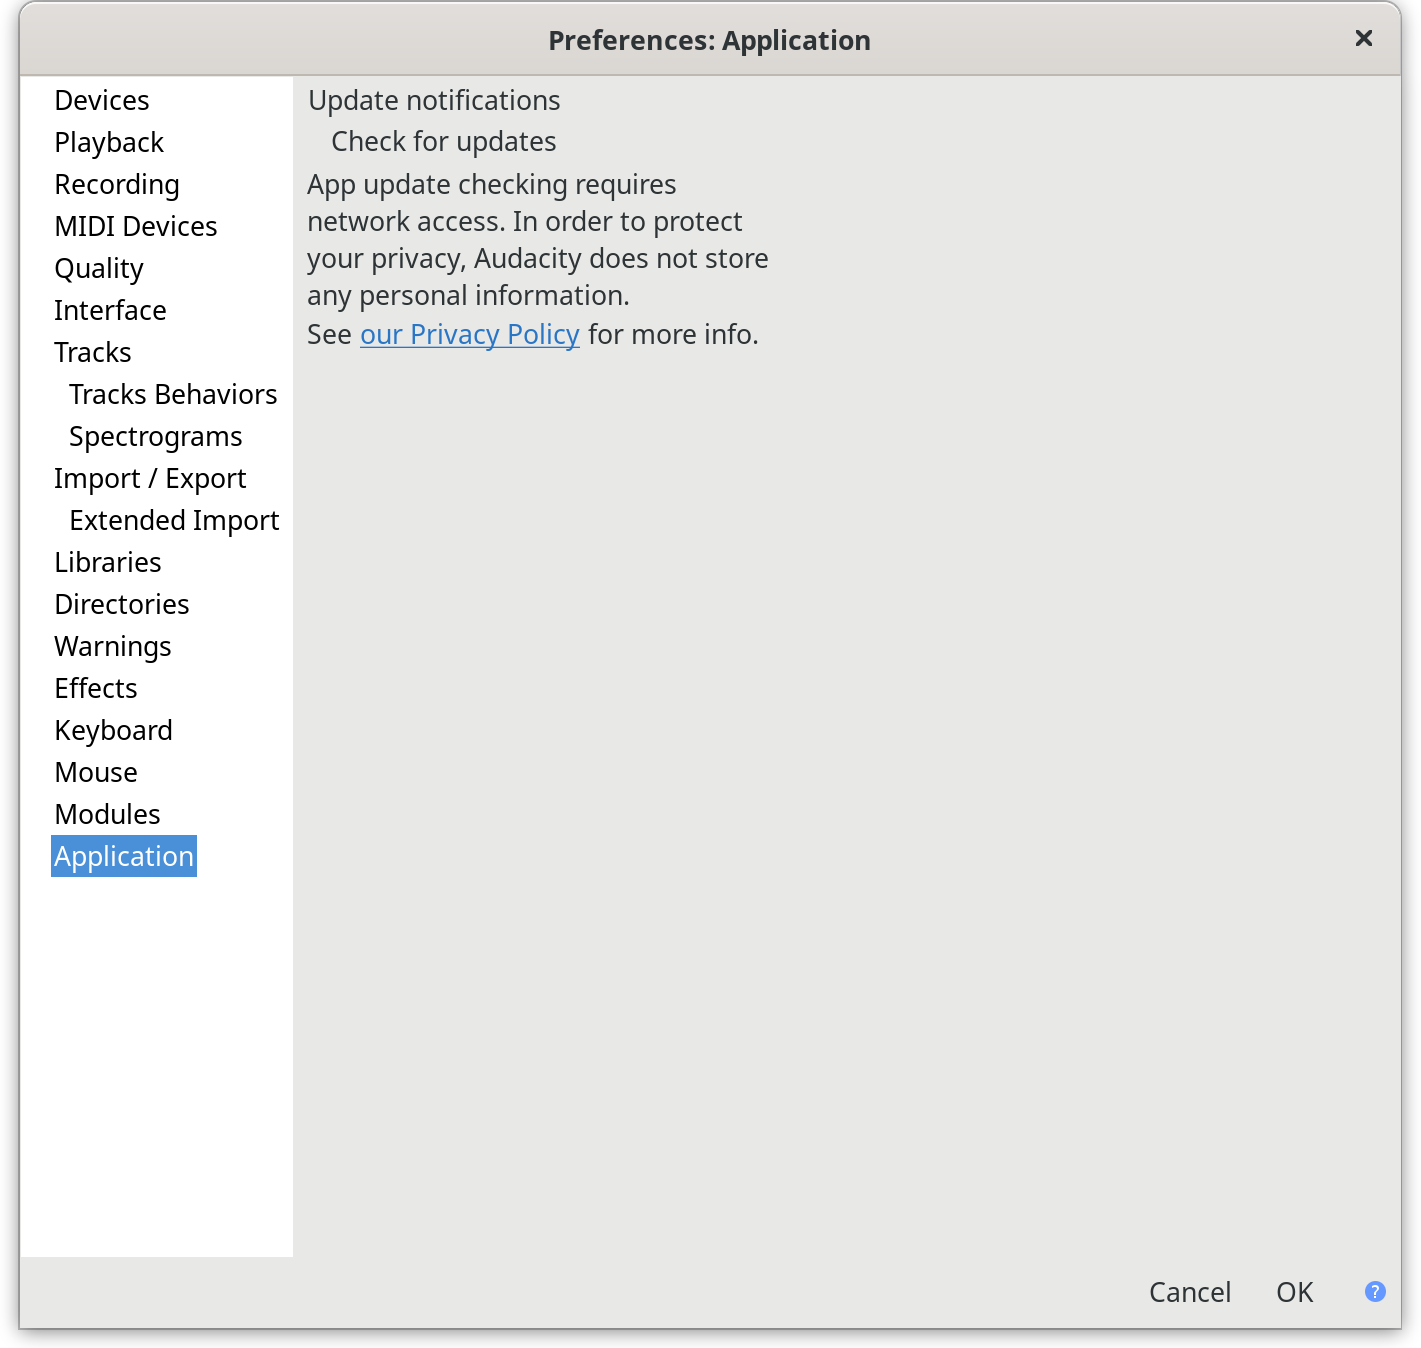Confirm preferences with OK
This screenshot has width=1421, height=1348.
tap(1293, 1292)
